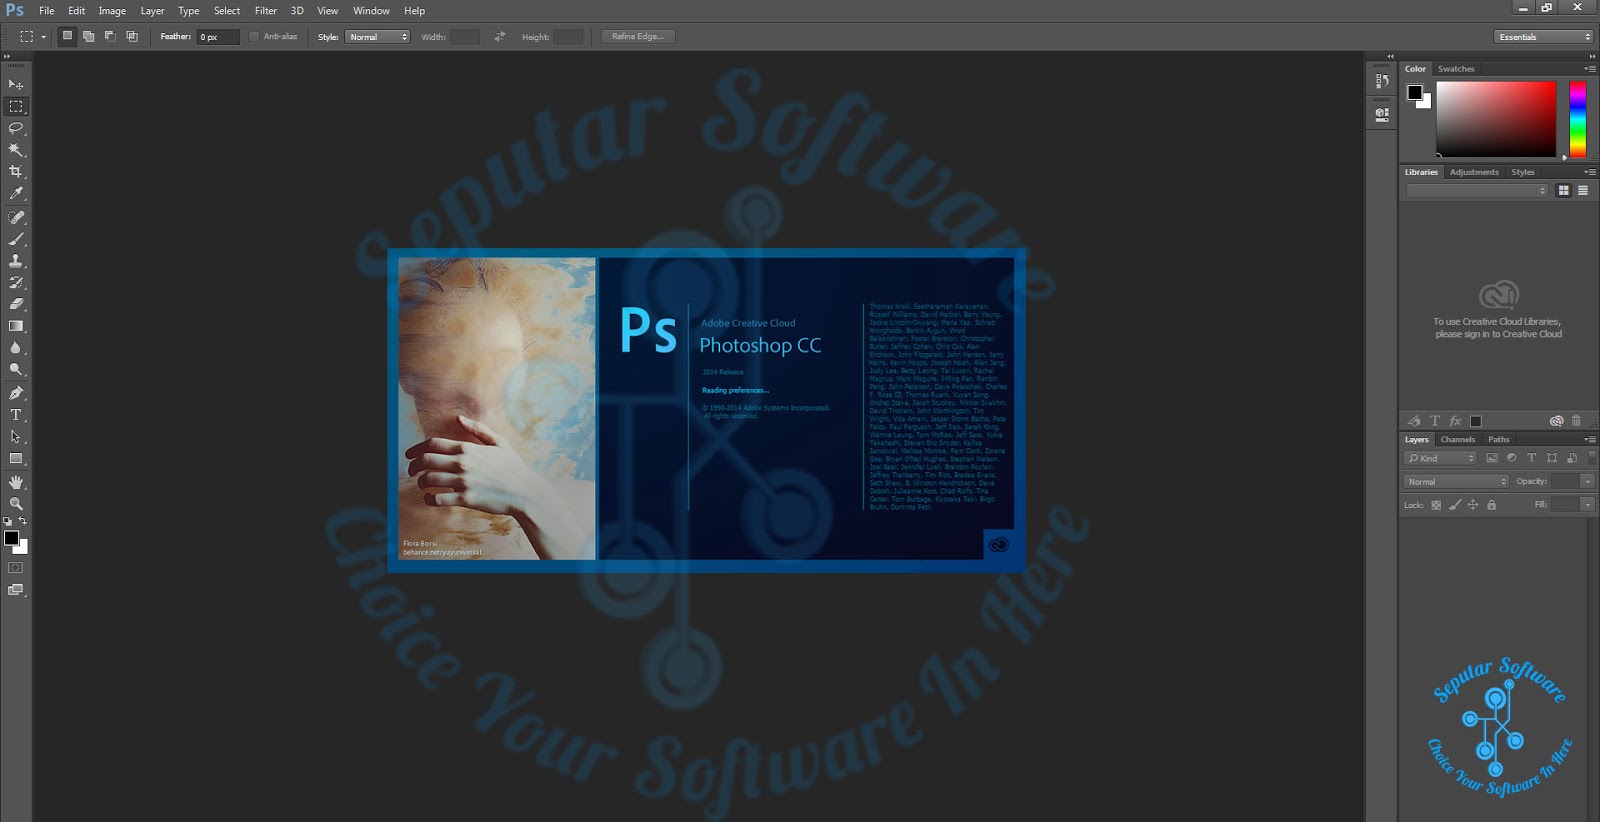This screenshot has width=1600, height=822.
Task: Select the Rectangular Marquee tool in toolbox
Action: [x=16, y=106]
